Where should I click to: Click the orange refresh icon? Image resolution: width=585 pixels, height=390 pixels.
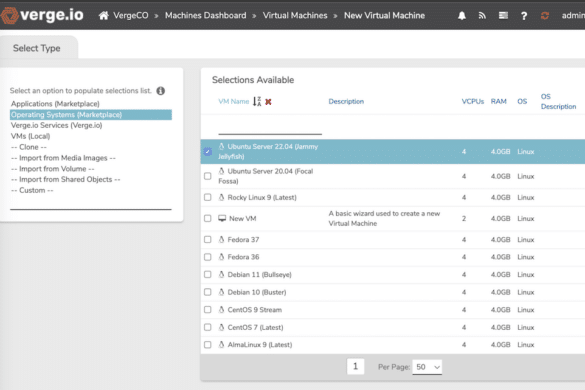[x=545, y=16]
